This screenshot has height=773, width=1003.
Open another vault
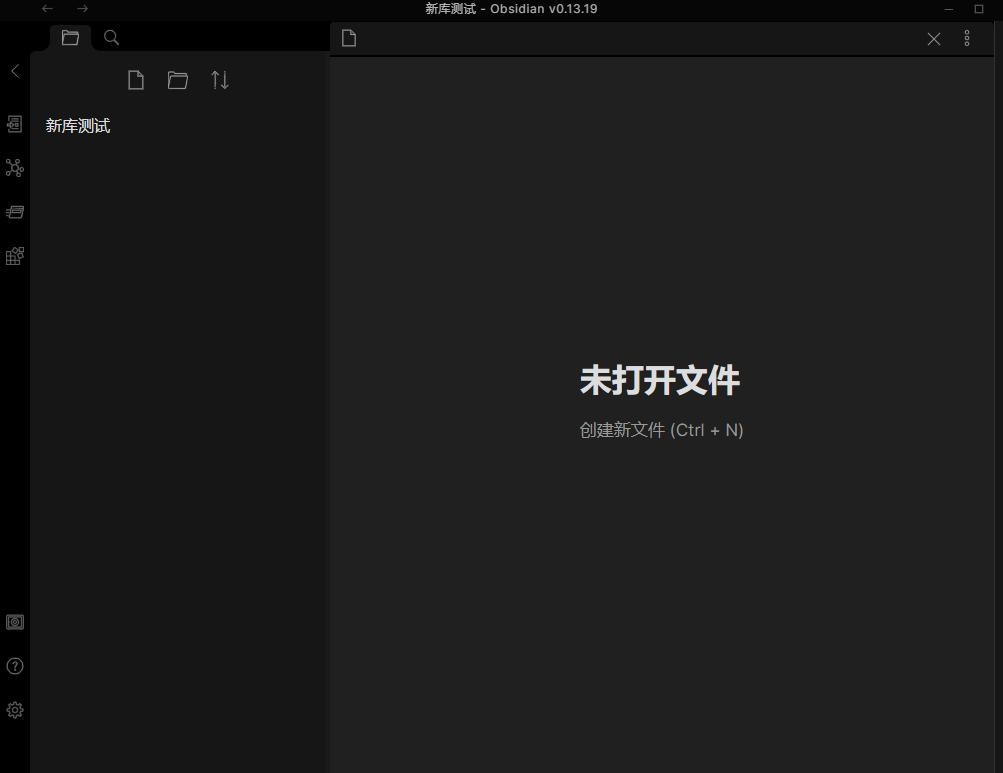pyautogui.click(x=15, y=622)
